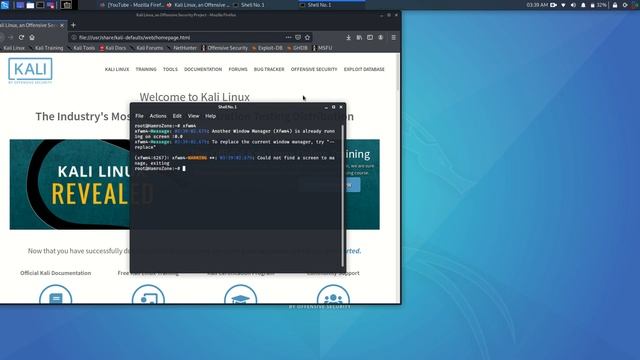
Task: Switch to Kali Linux Firefox taskbar window
Action: click(198, 5)
